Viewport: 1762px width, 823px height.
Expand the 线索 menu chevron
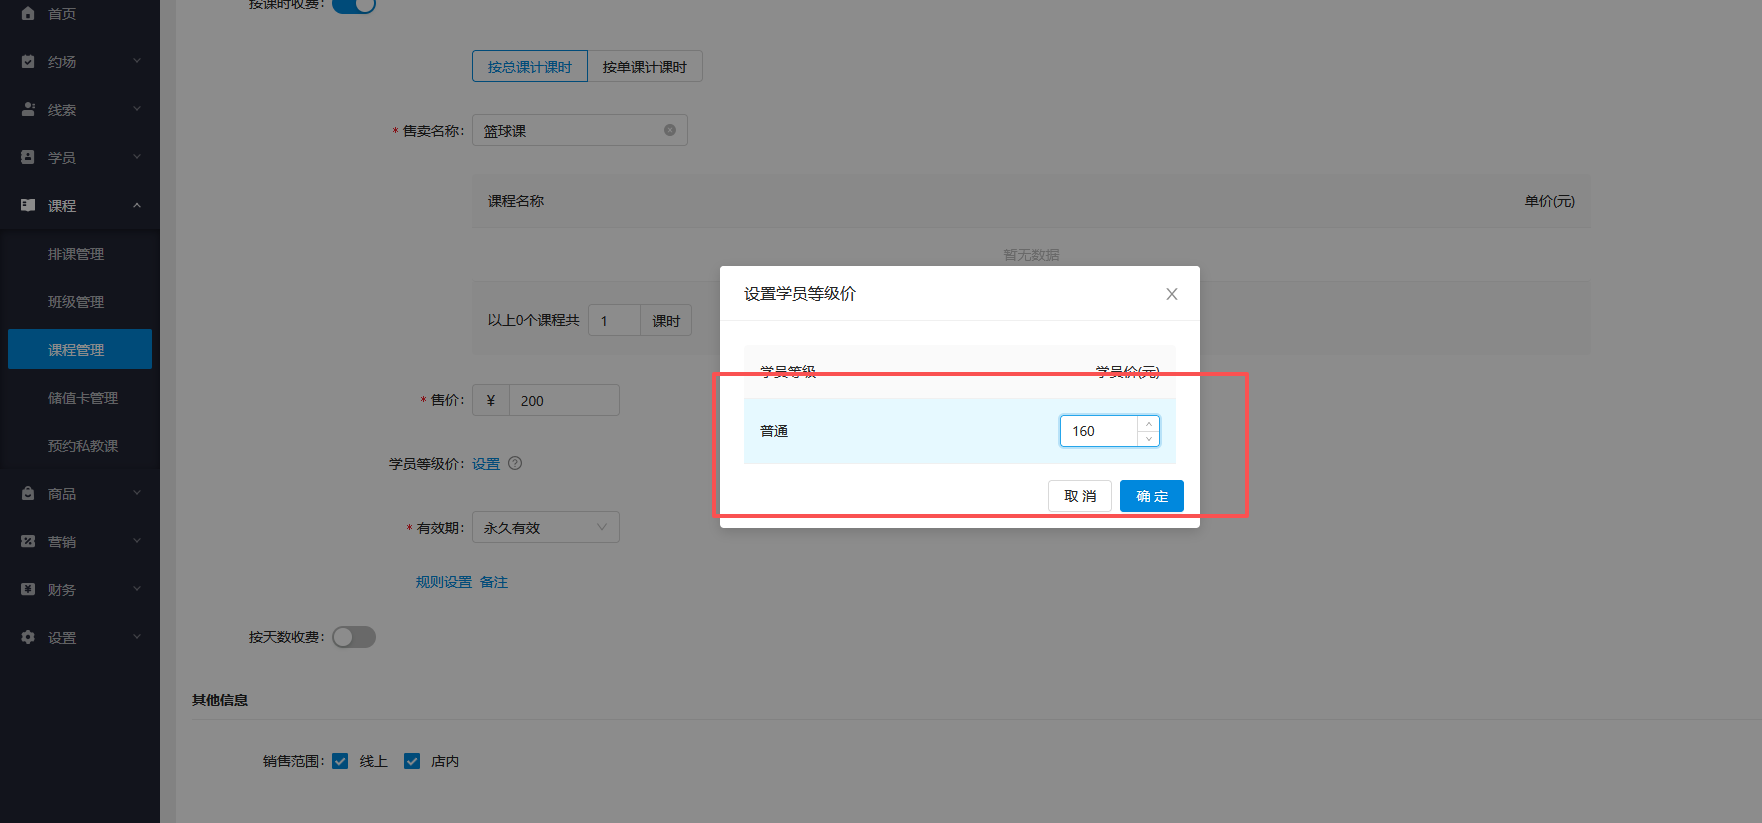pos(137,109)
